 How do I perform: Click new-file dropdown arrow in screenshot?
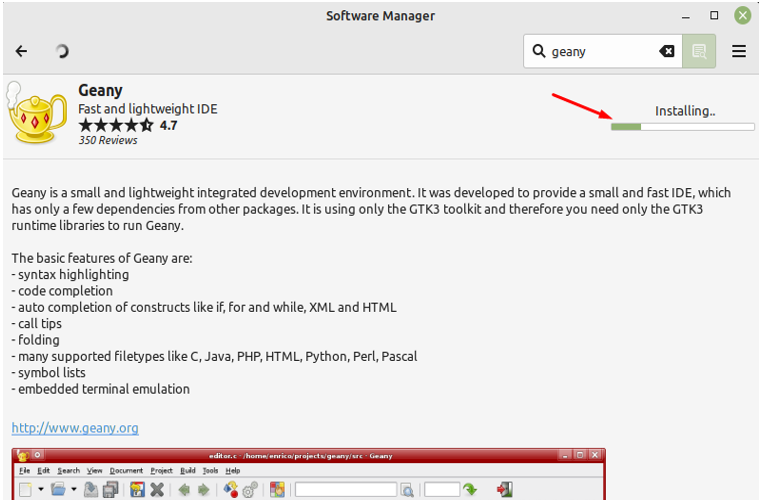41,490
